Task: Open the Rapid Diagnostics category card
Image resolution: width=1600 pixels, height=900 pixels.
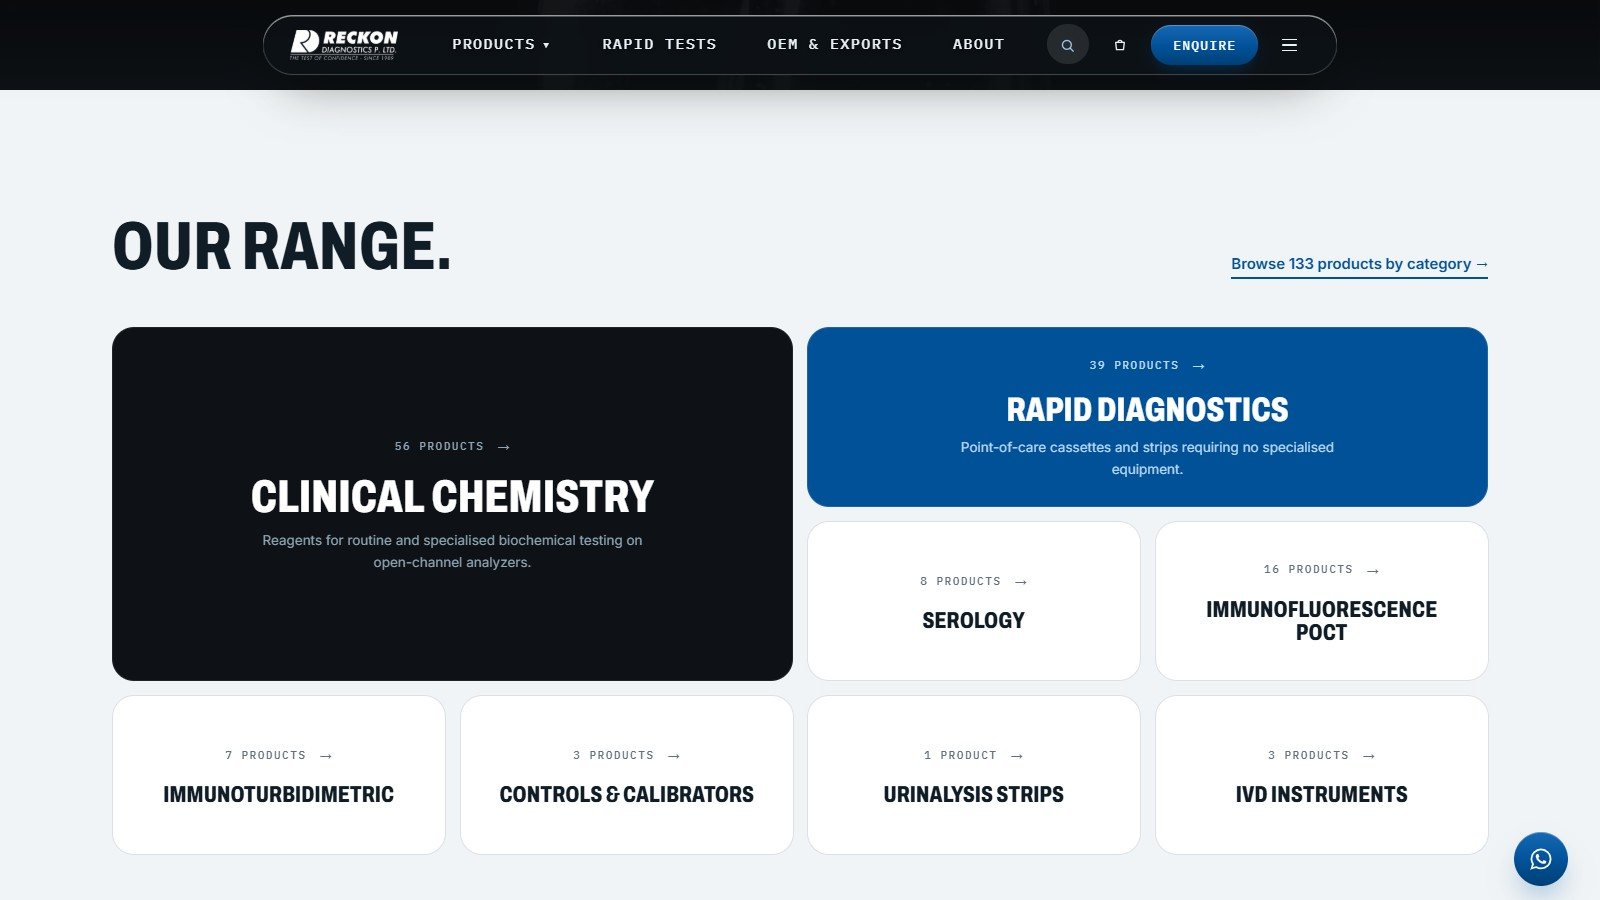Action: (1147, 417)
